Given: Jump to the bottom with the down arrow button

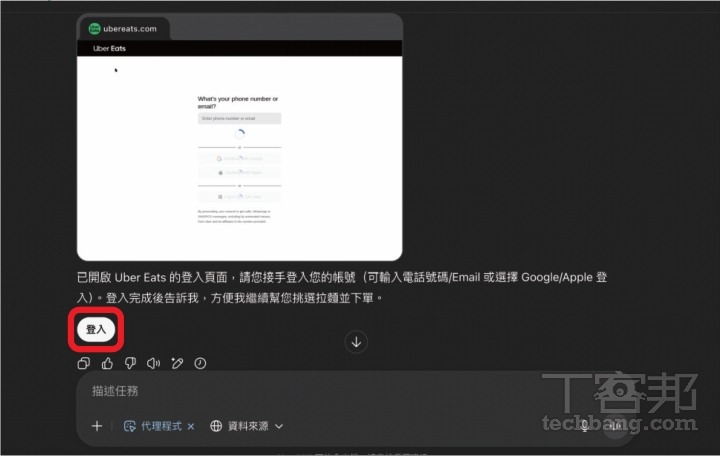Looking at the screenshot, I should click(356, 342).
